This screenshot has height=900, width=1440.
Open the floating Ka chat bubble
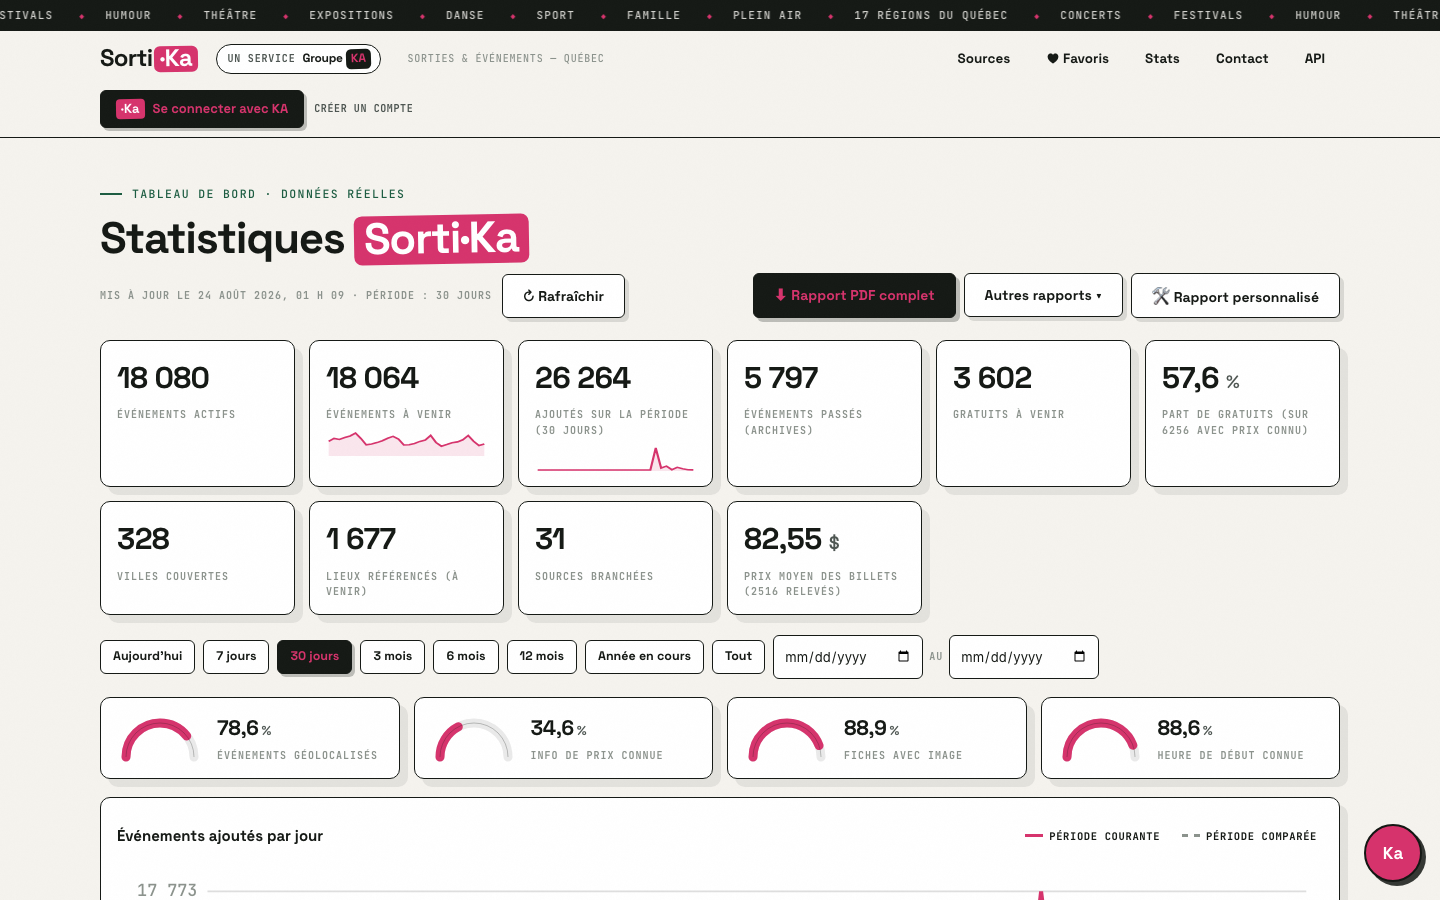click(x=1393, y=853)
